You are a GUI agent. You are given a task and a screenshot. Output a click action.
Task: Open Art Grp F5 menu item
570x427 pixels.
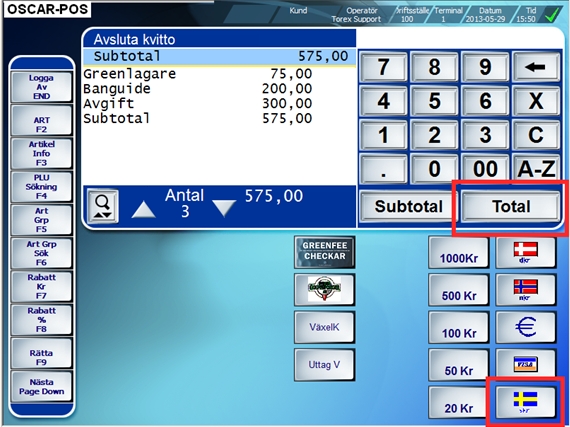tap(41, 220)
